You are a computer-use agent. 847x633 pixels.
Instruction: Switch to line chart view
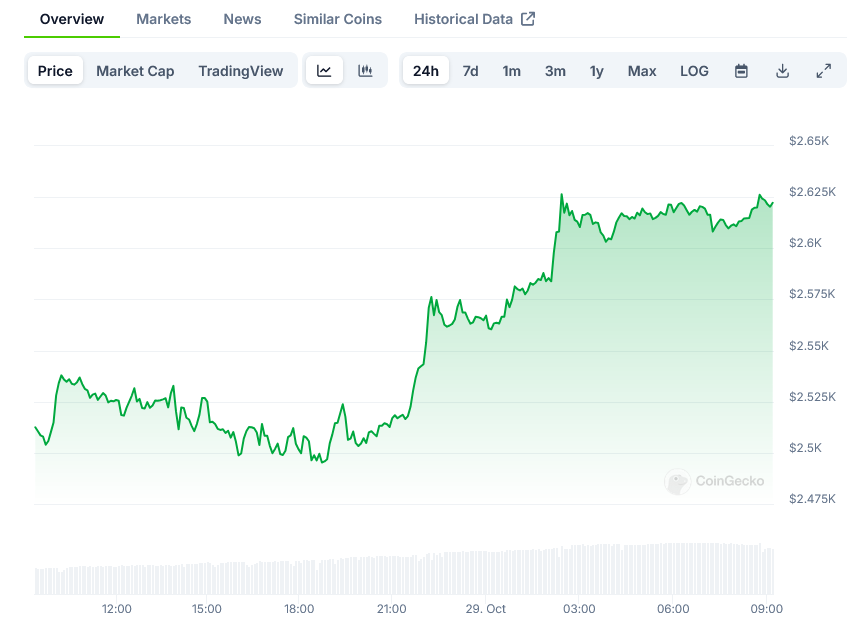pos(324,71)
